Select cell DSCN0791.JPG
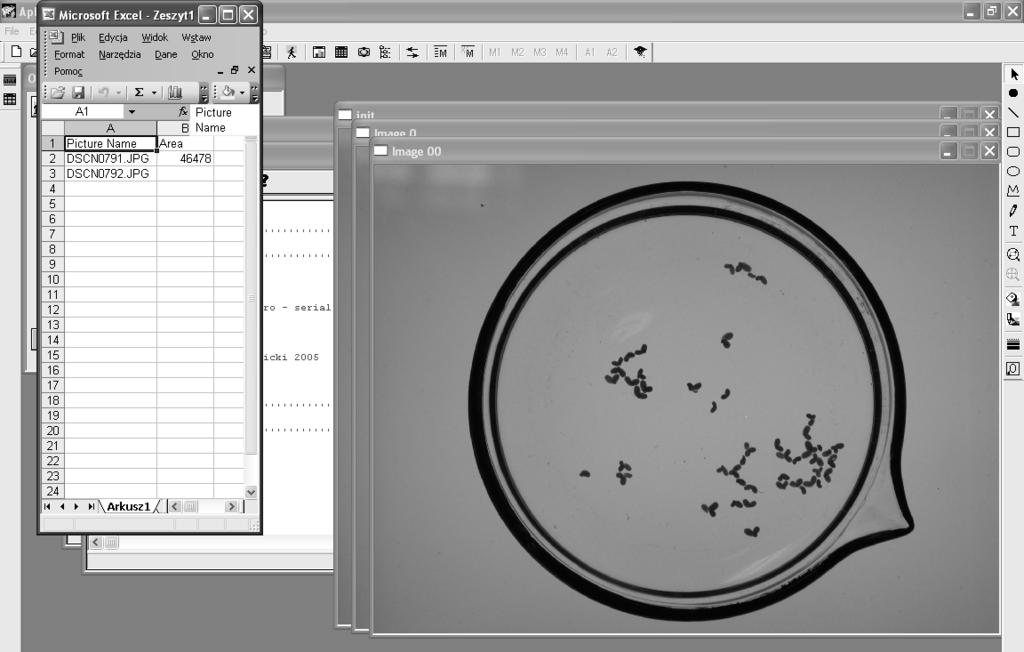 [110, 159]
